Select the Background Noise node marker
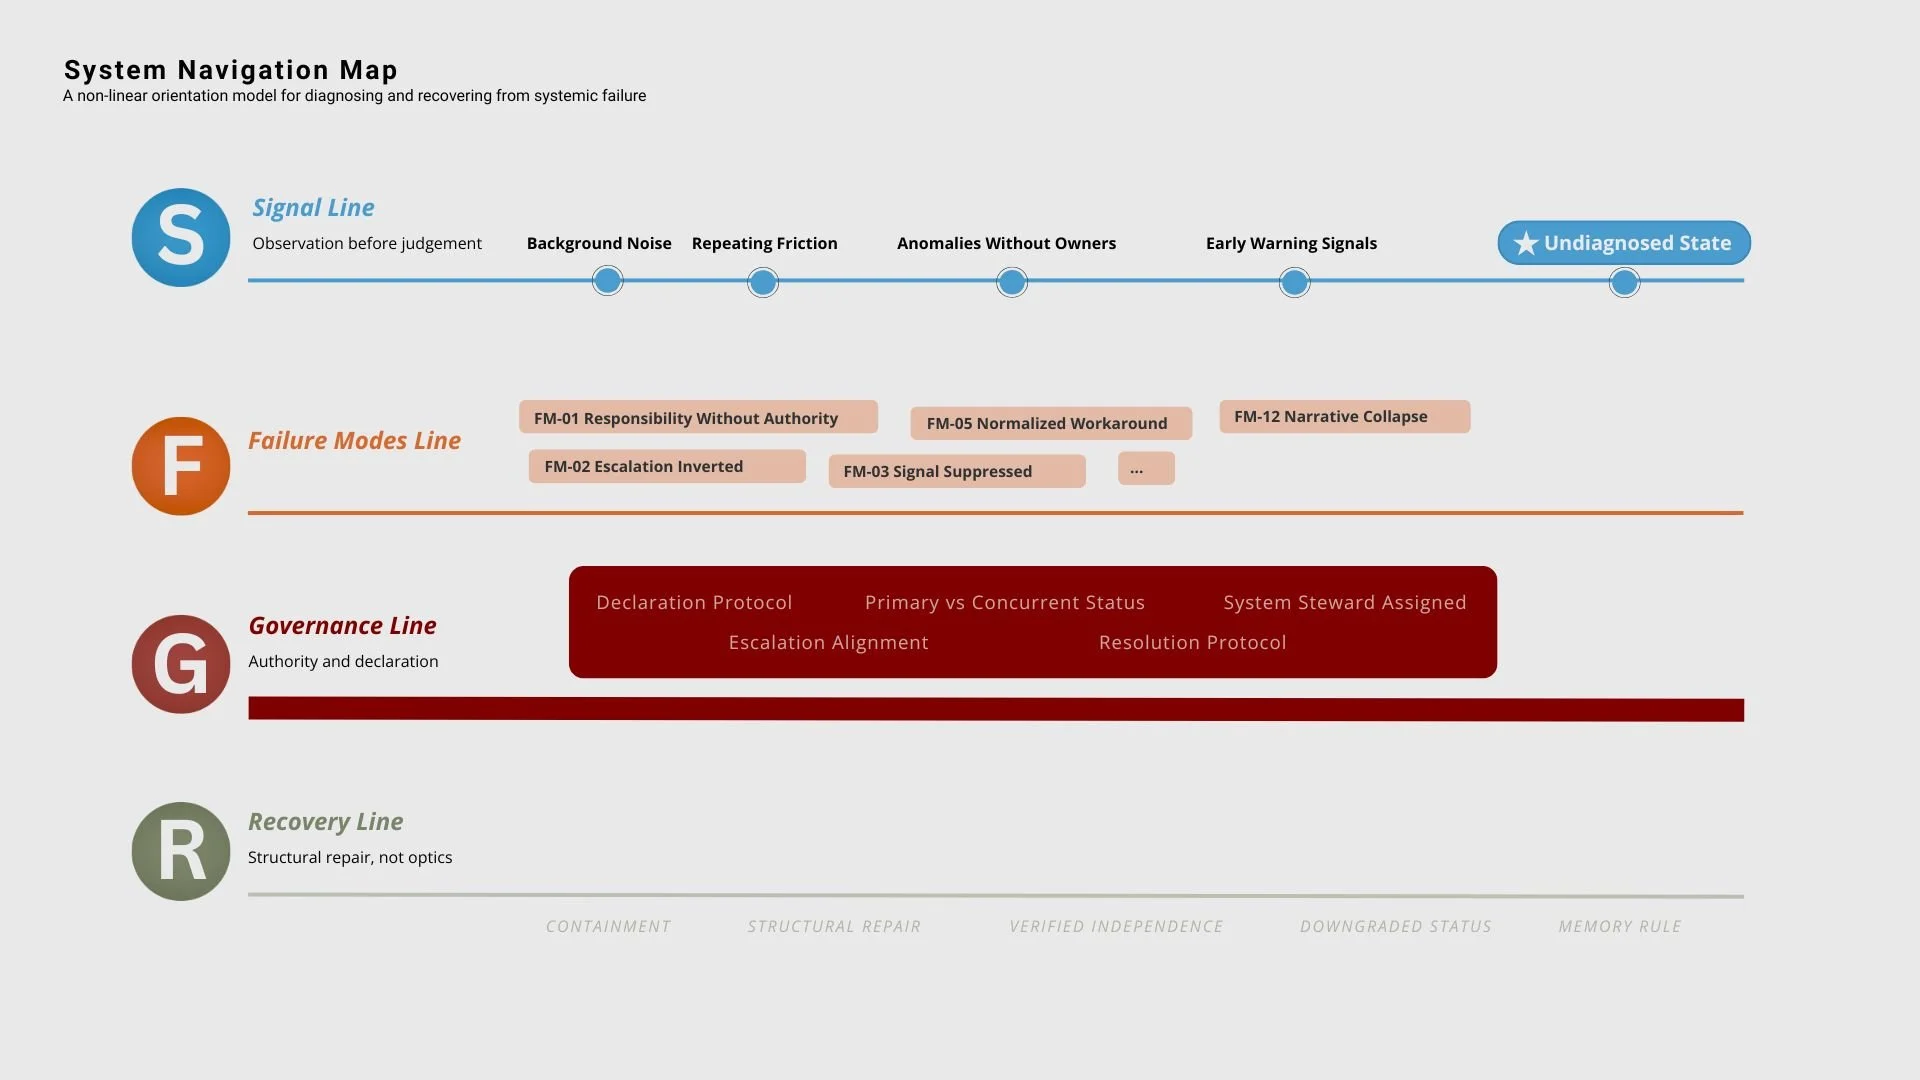This screenshot has width=1920, height=1080. coord(607,281)
